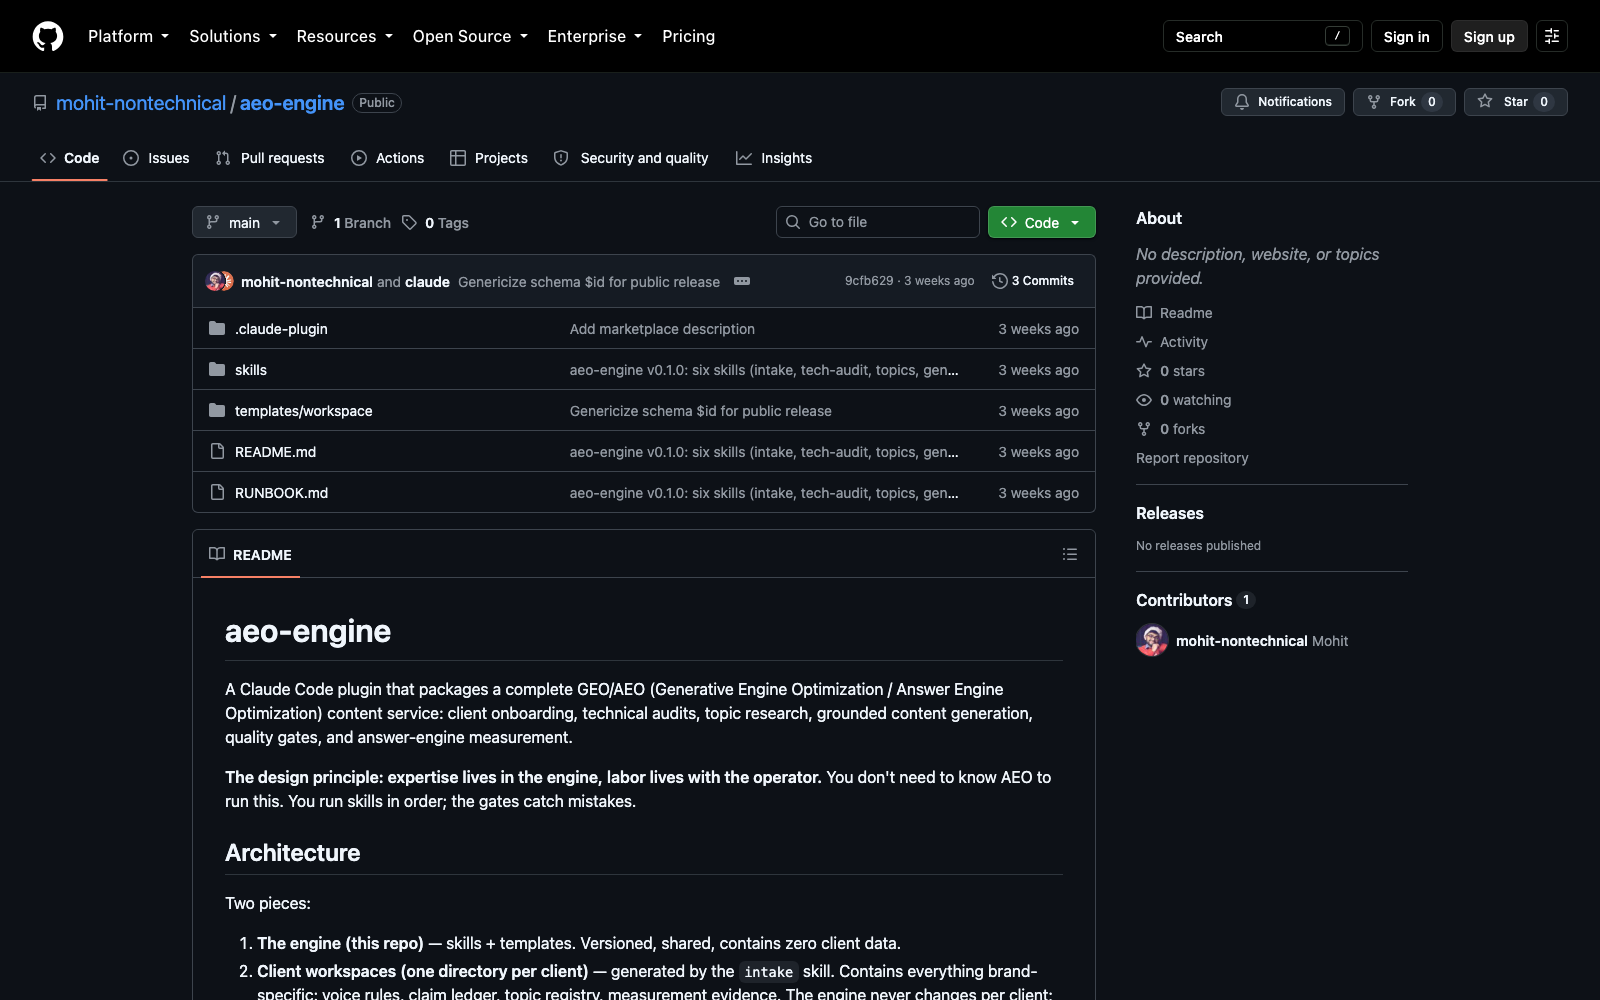Viewport: 1600px width, 1000px height.
Task: Click the repository icon beside owner name
Action: pos(40,103)
